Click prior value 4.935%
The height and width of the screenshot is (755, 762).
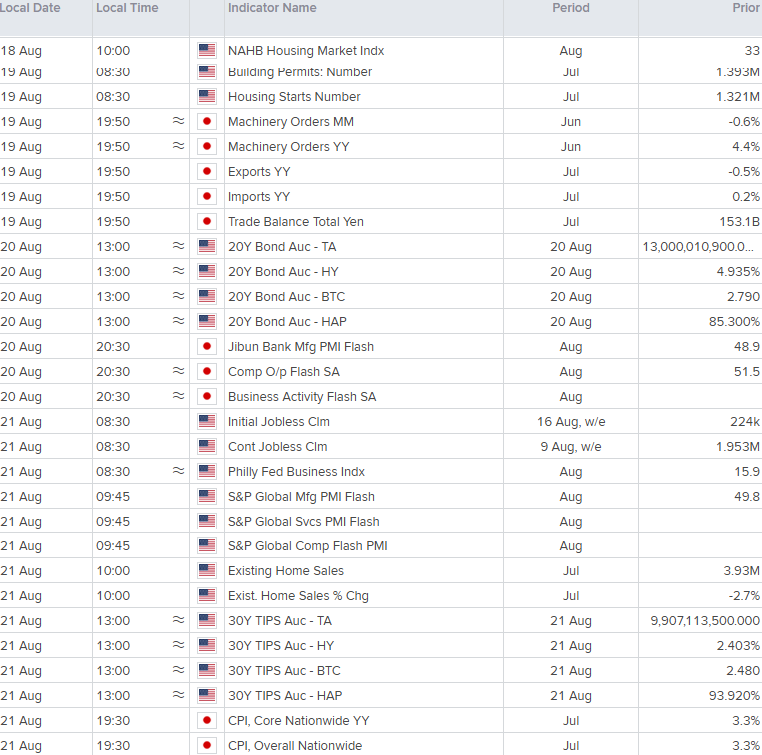click(x=738, y=272)
